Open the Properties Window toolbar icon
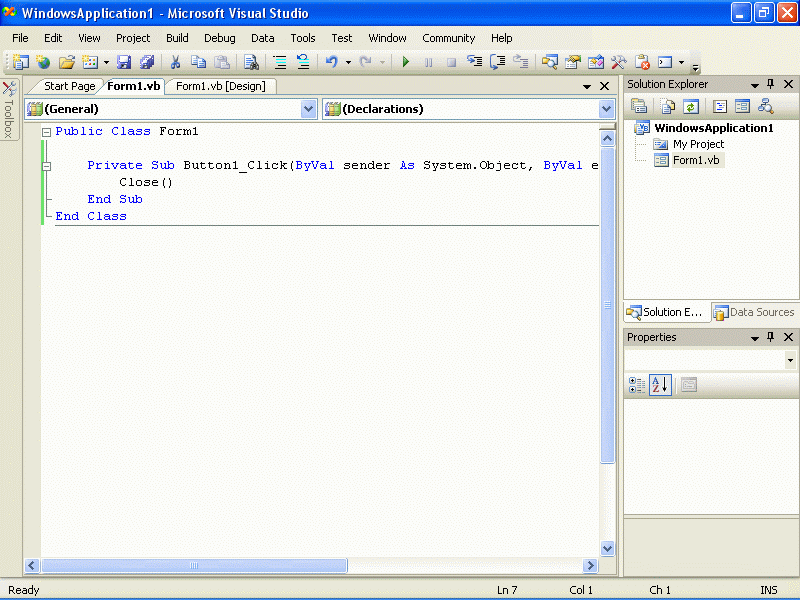This screenshot has height=600, width=800. click(x=573, y=62)
